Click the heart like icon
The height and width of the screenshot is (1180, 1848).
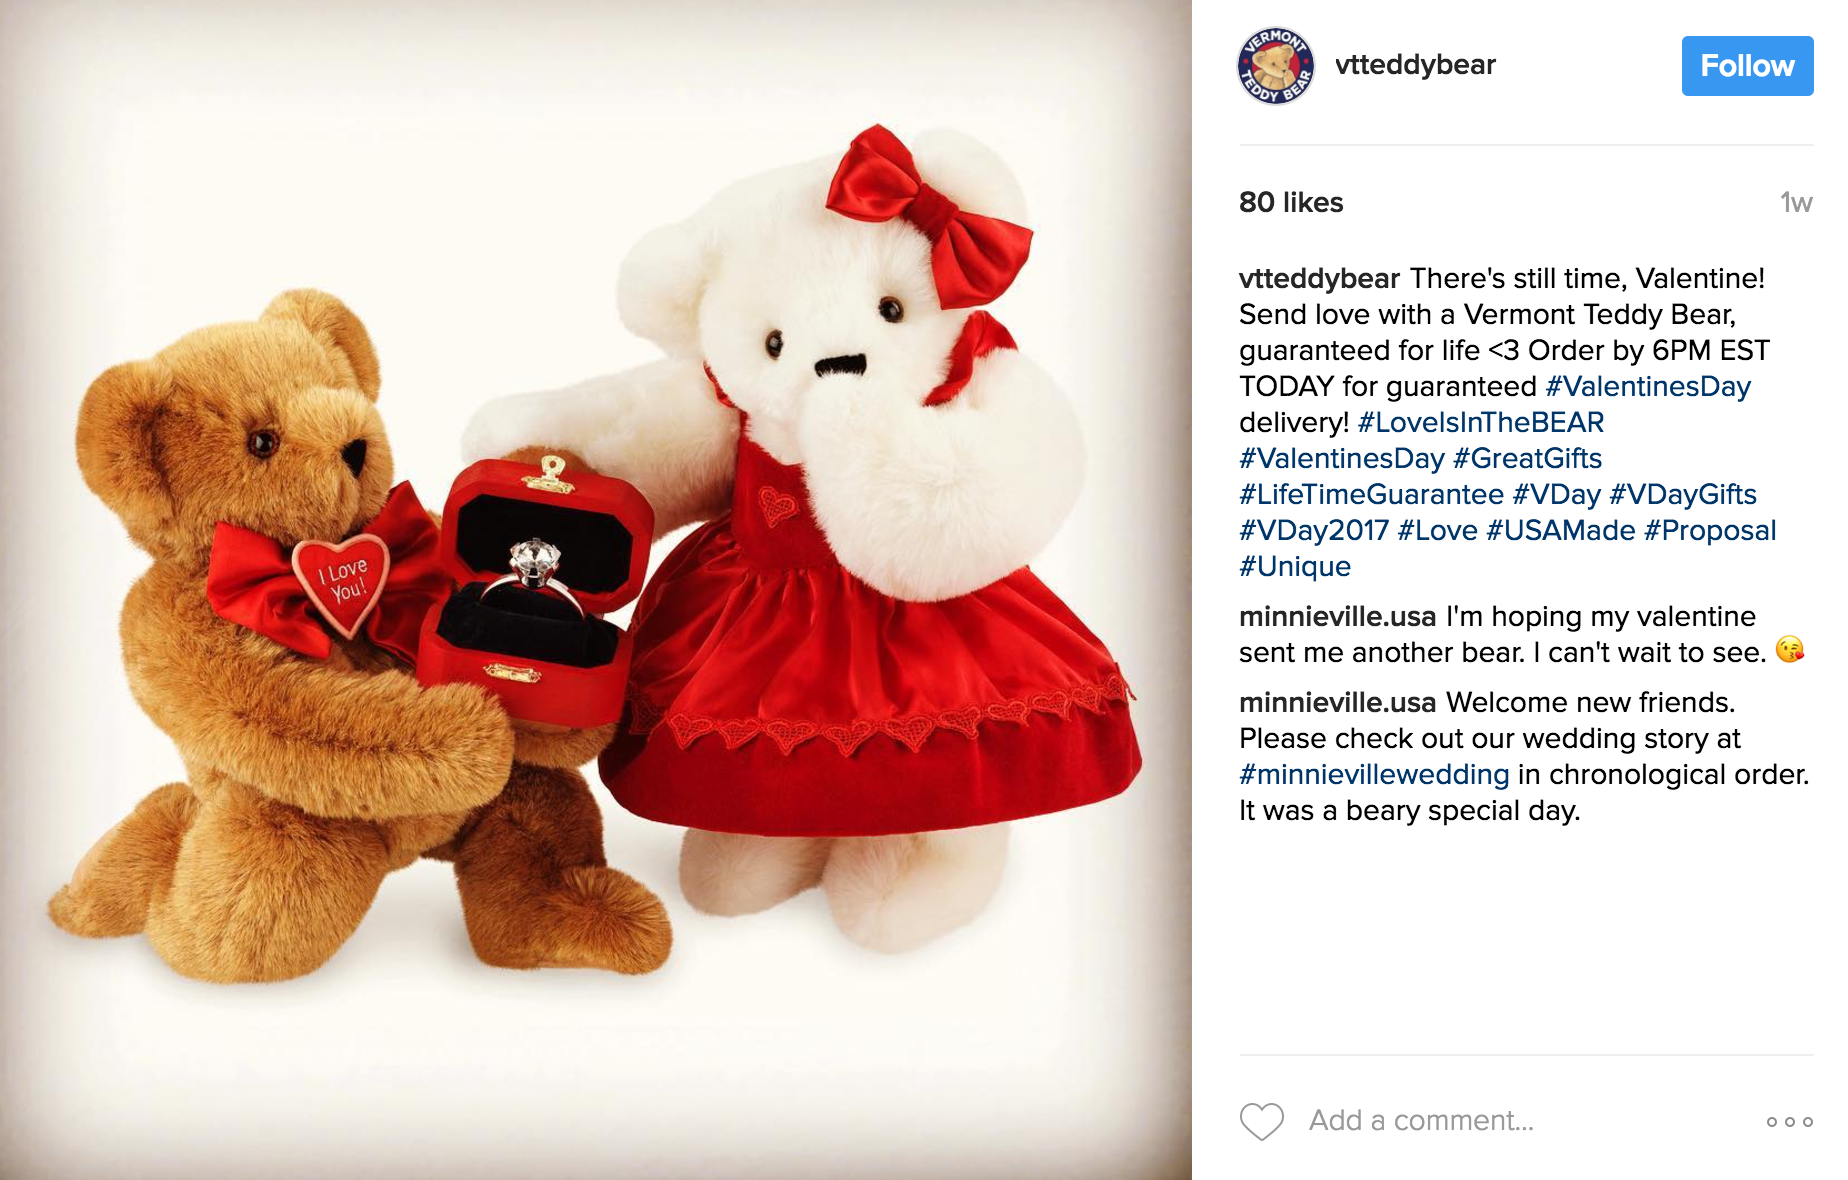point(1261,1121)
